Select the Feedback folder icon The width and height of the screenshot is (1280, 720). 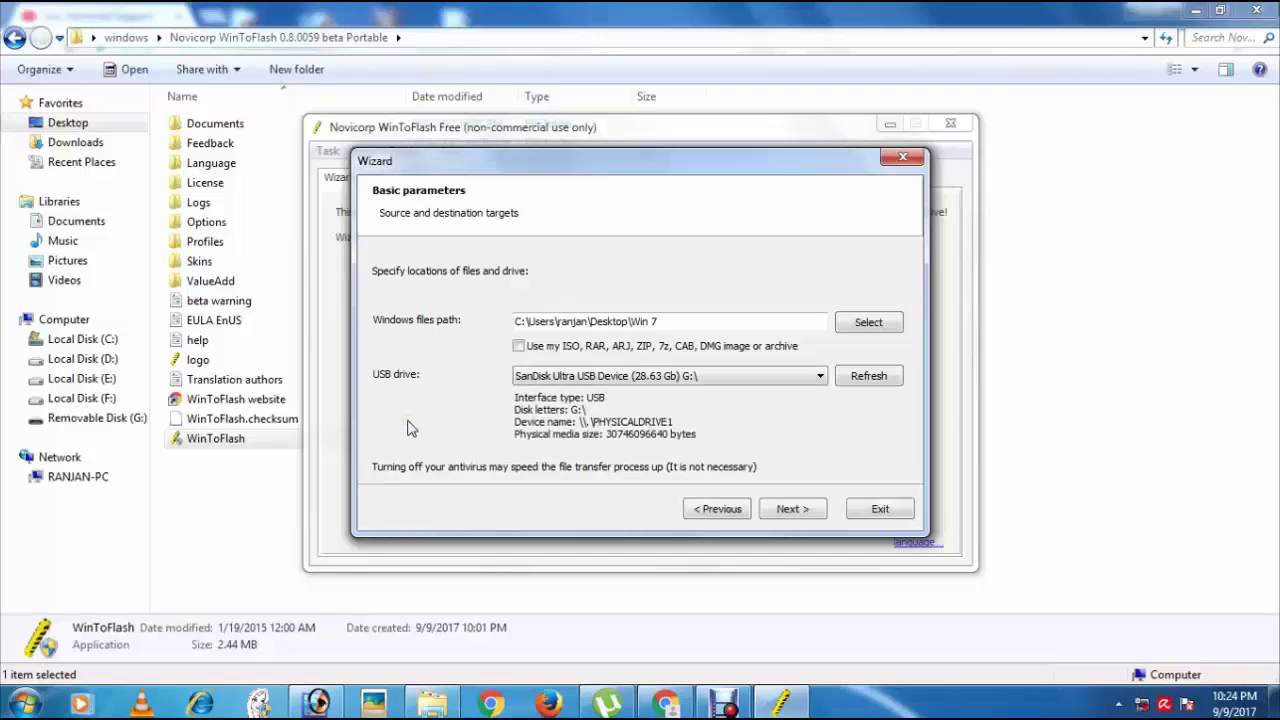point(175,143)
